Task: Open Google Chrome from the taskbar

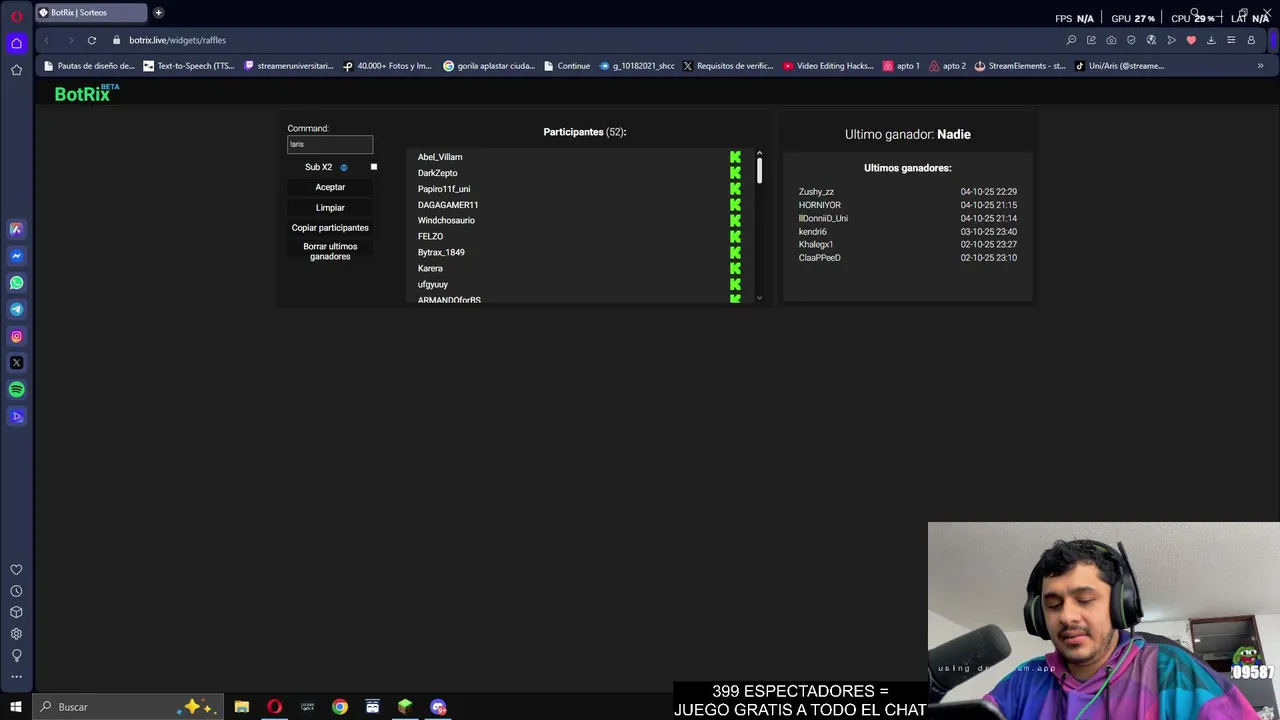Action: pos(340,707)
